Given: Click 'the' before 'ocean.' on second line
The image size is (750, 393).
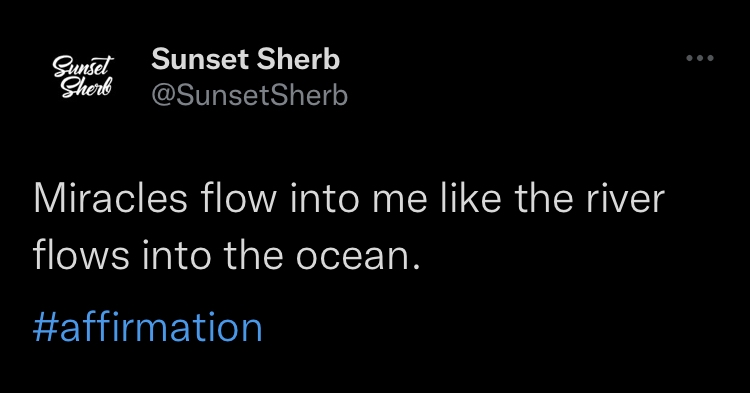Looking at the screenshot, I should click(253, 255).
